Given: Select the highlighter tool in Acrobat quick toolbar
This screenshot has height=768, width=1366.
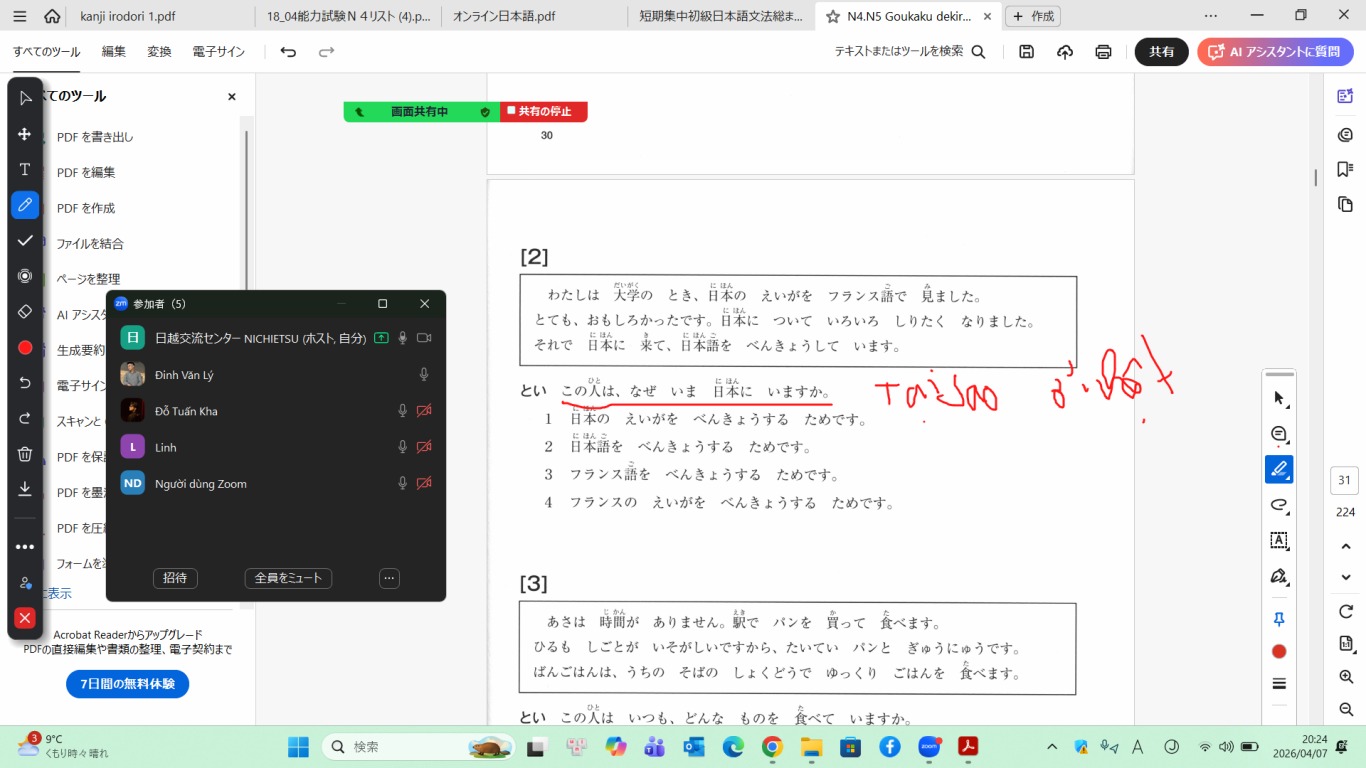Looking at the screenshot, I should pyautogui.click(x=1278, y=469).
